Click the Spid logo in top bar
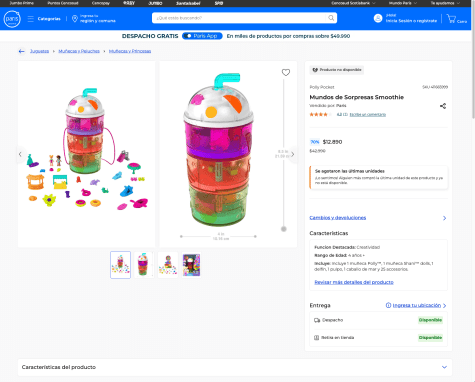 click(219, 3)
